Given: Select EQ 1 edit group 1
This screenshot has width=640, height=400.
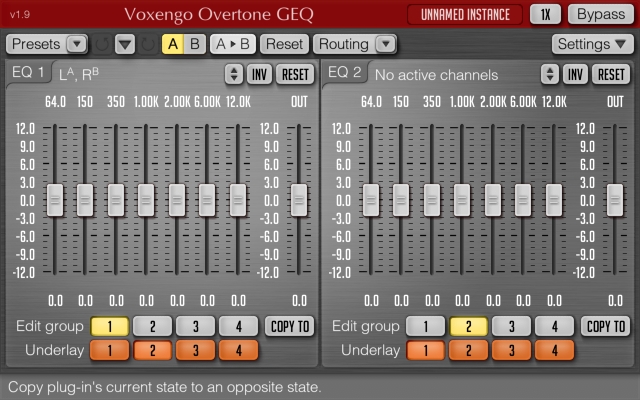Looking at the screenshot, I should click(x=110, y=326).
